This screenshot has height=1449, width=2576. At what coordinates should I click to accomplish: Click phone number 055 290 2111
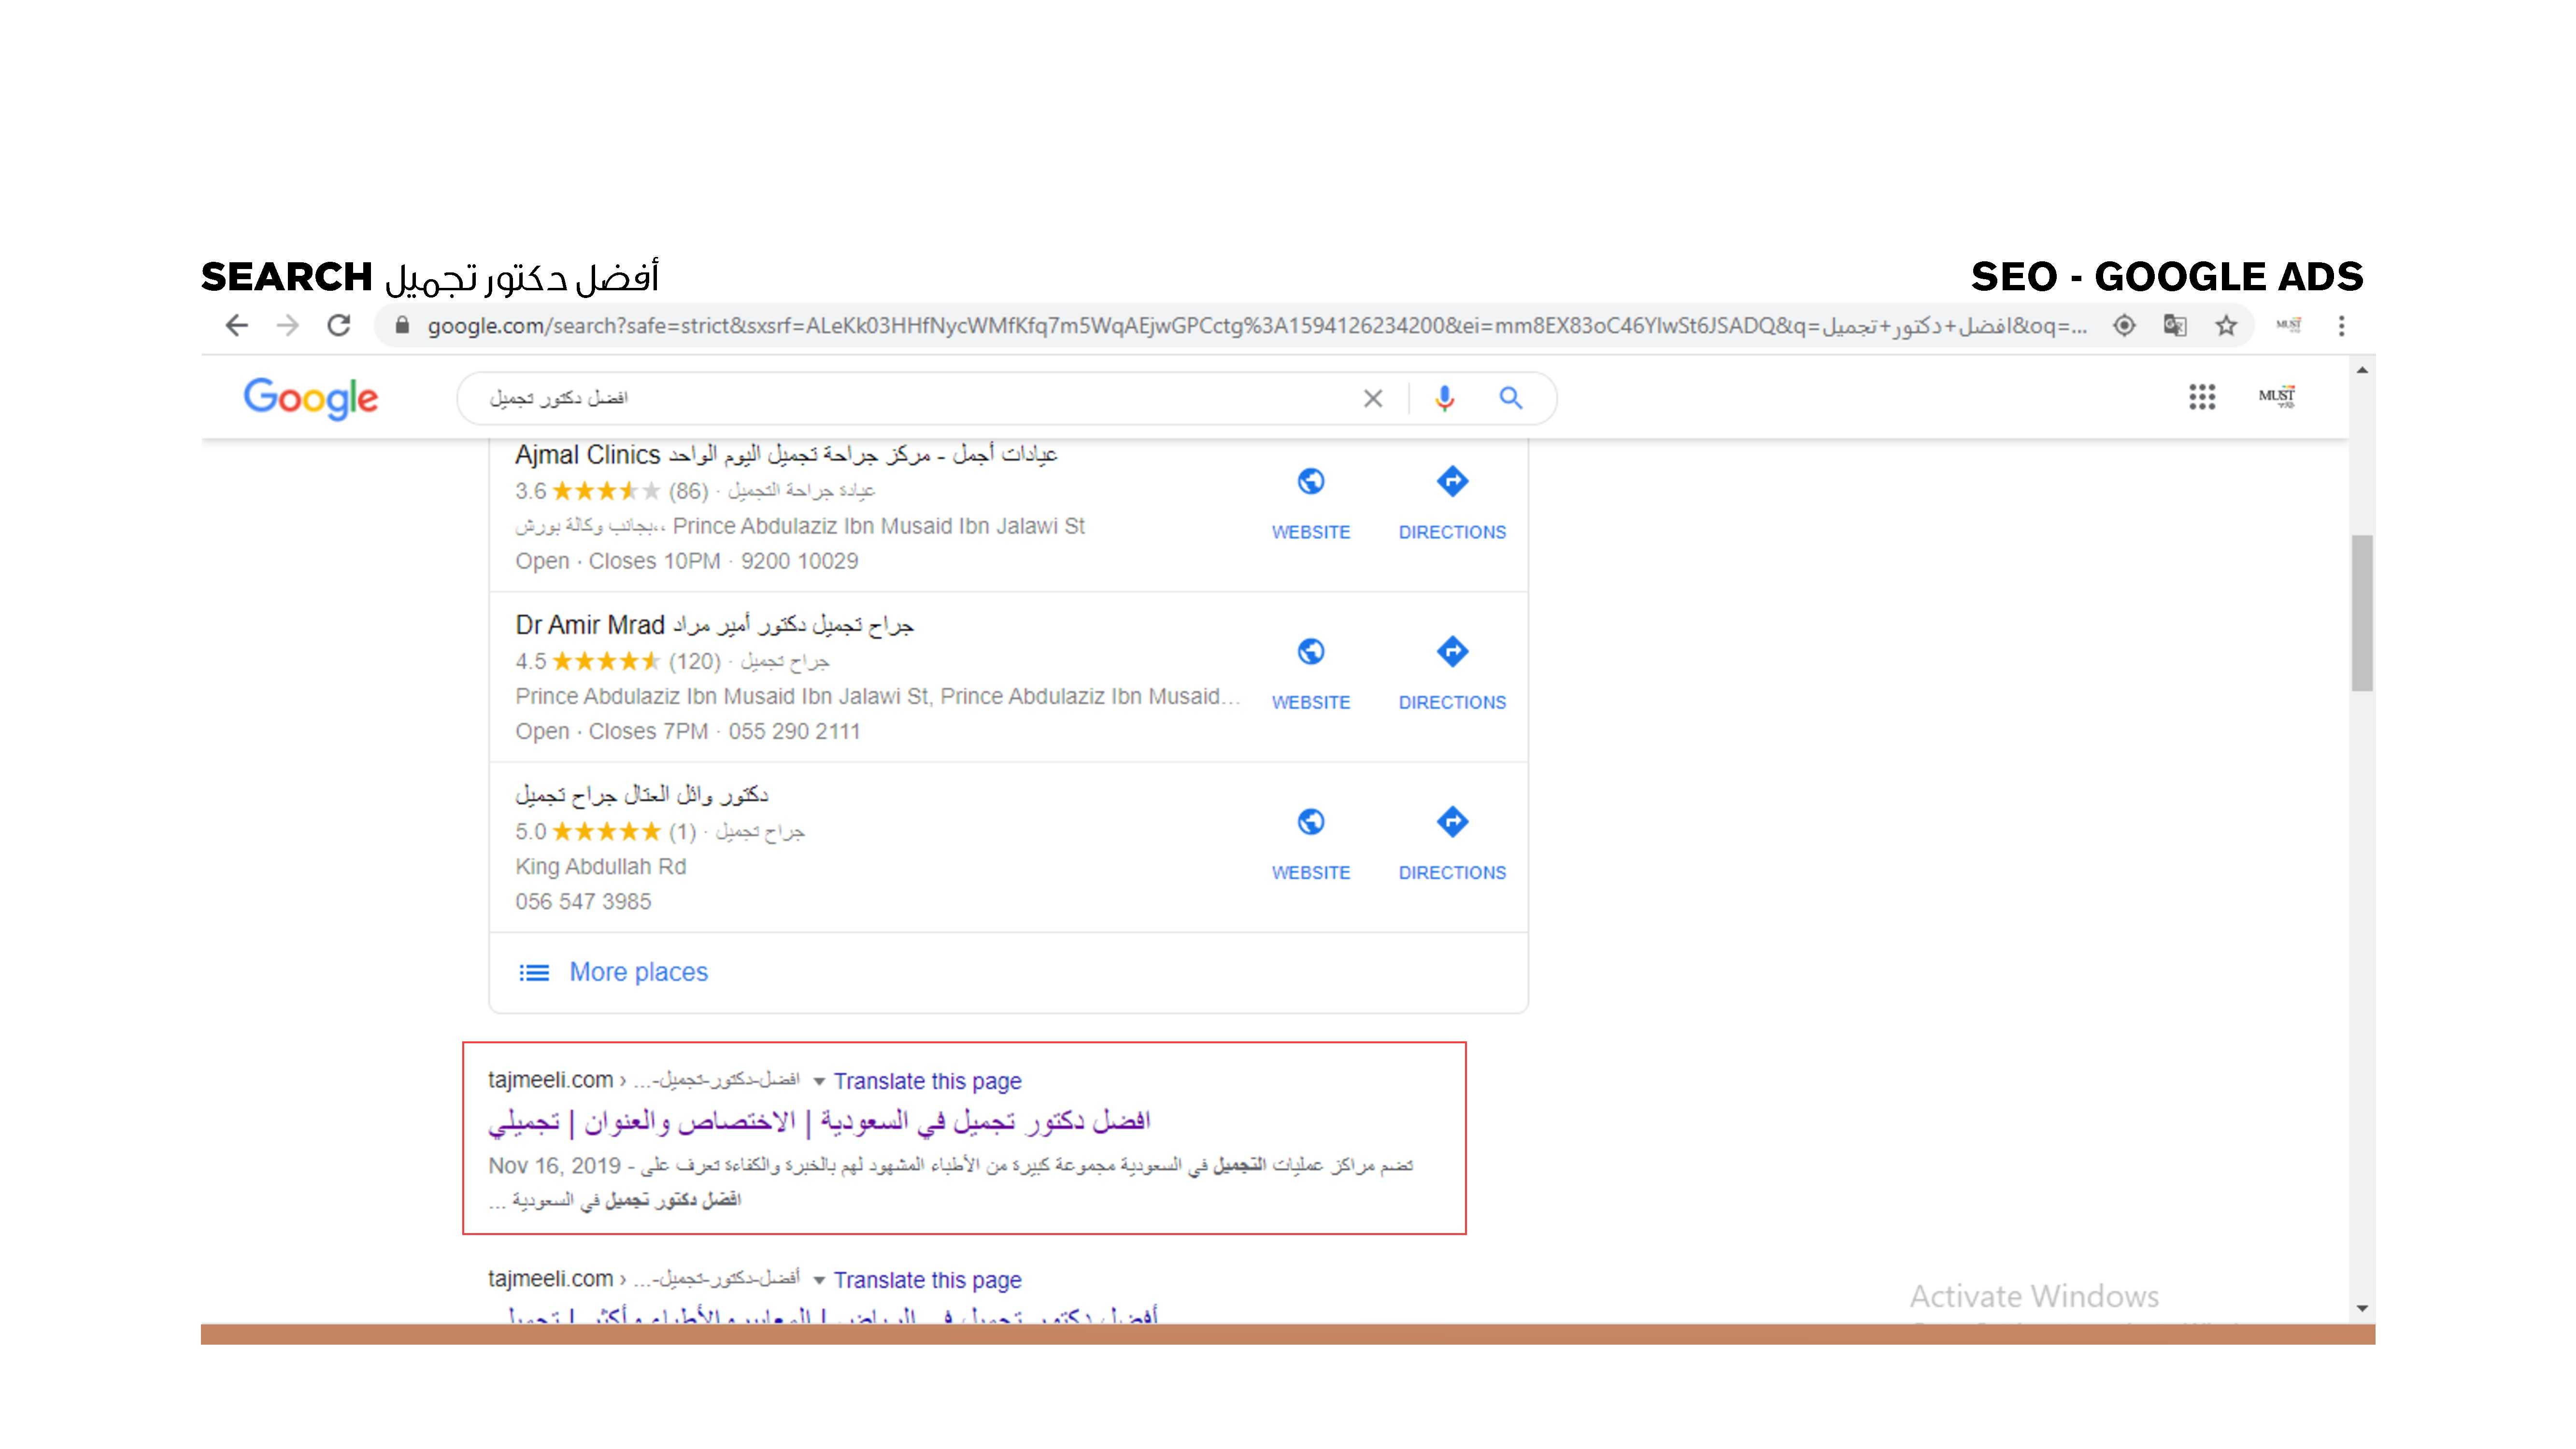pos(794,732)
